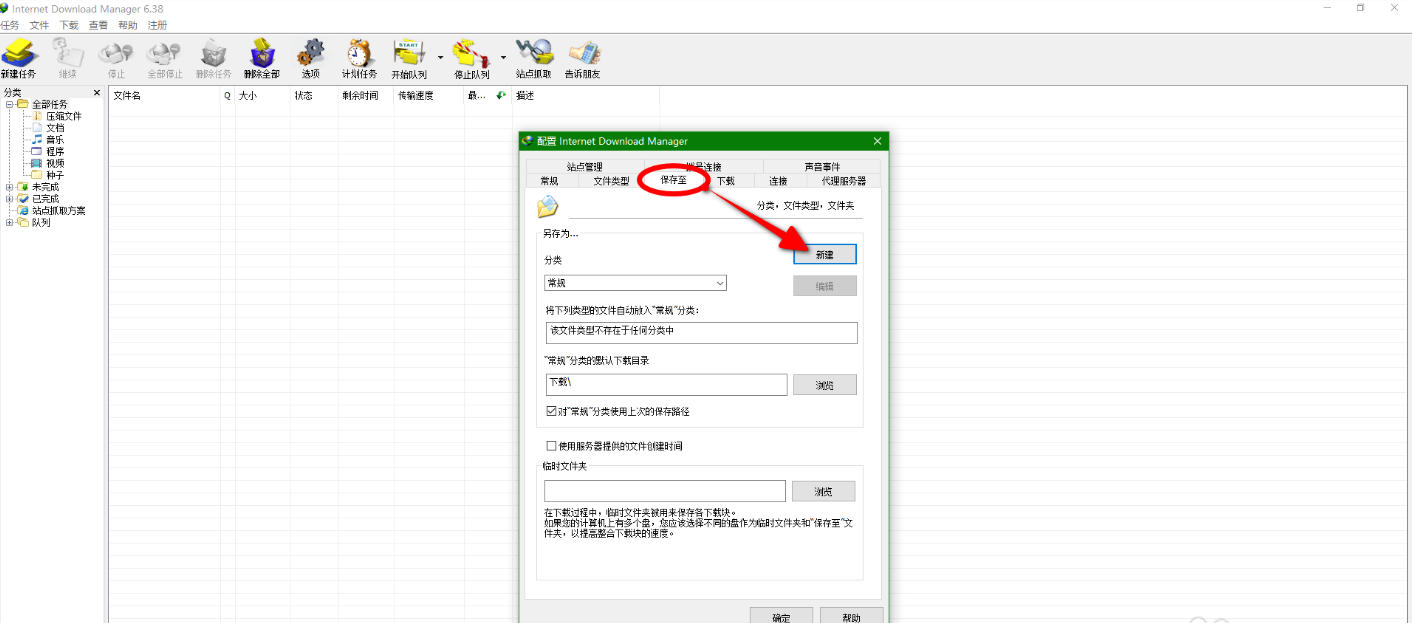Click the 临时文件夹 path input field

(x=665, y=491)
